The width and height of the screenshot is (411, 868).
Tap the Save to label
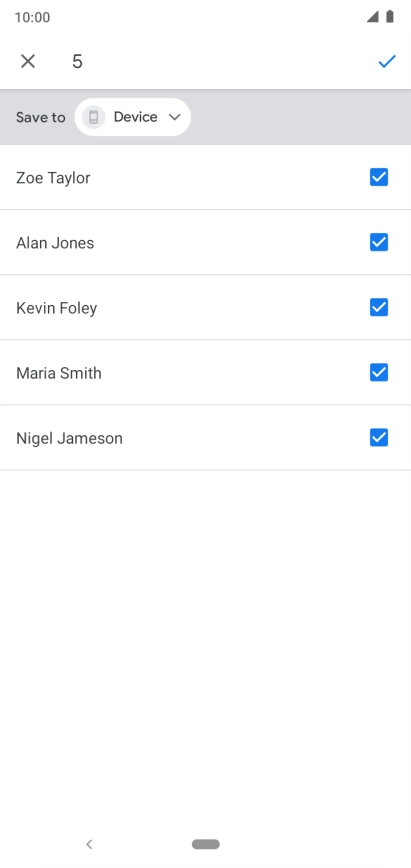40,117
